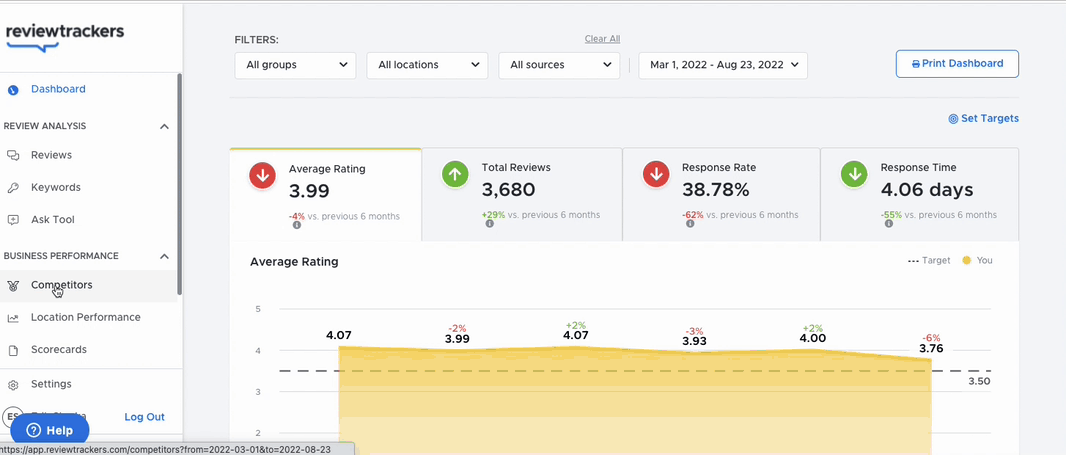
Task: Click the Reviews chat bubbles icon
Action: [x=13, y=156]
